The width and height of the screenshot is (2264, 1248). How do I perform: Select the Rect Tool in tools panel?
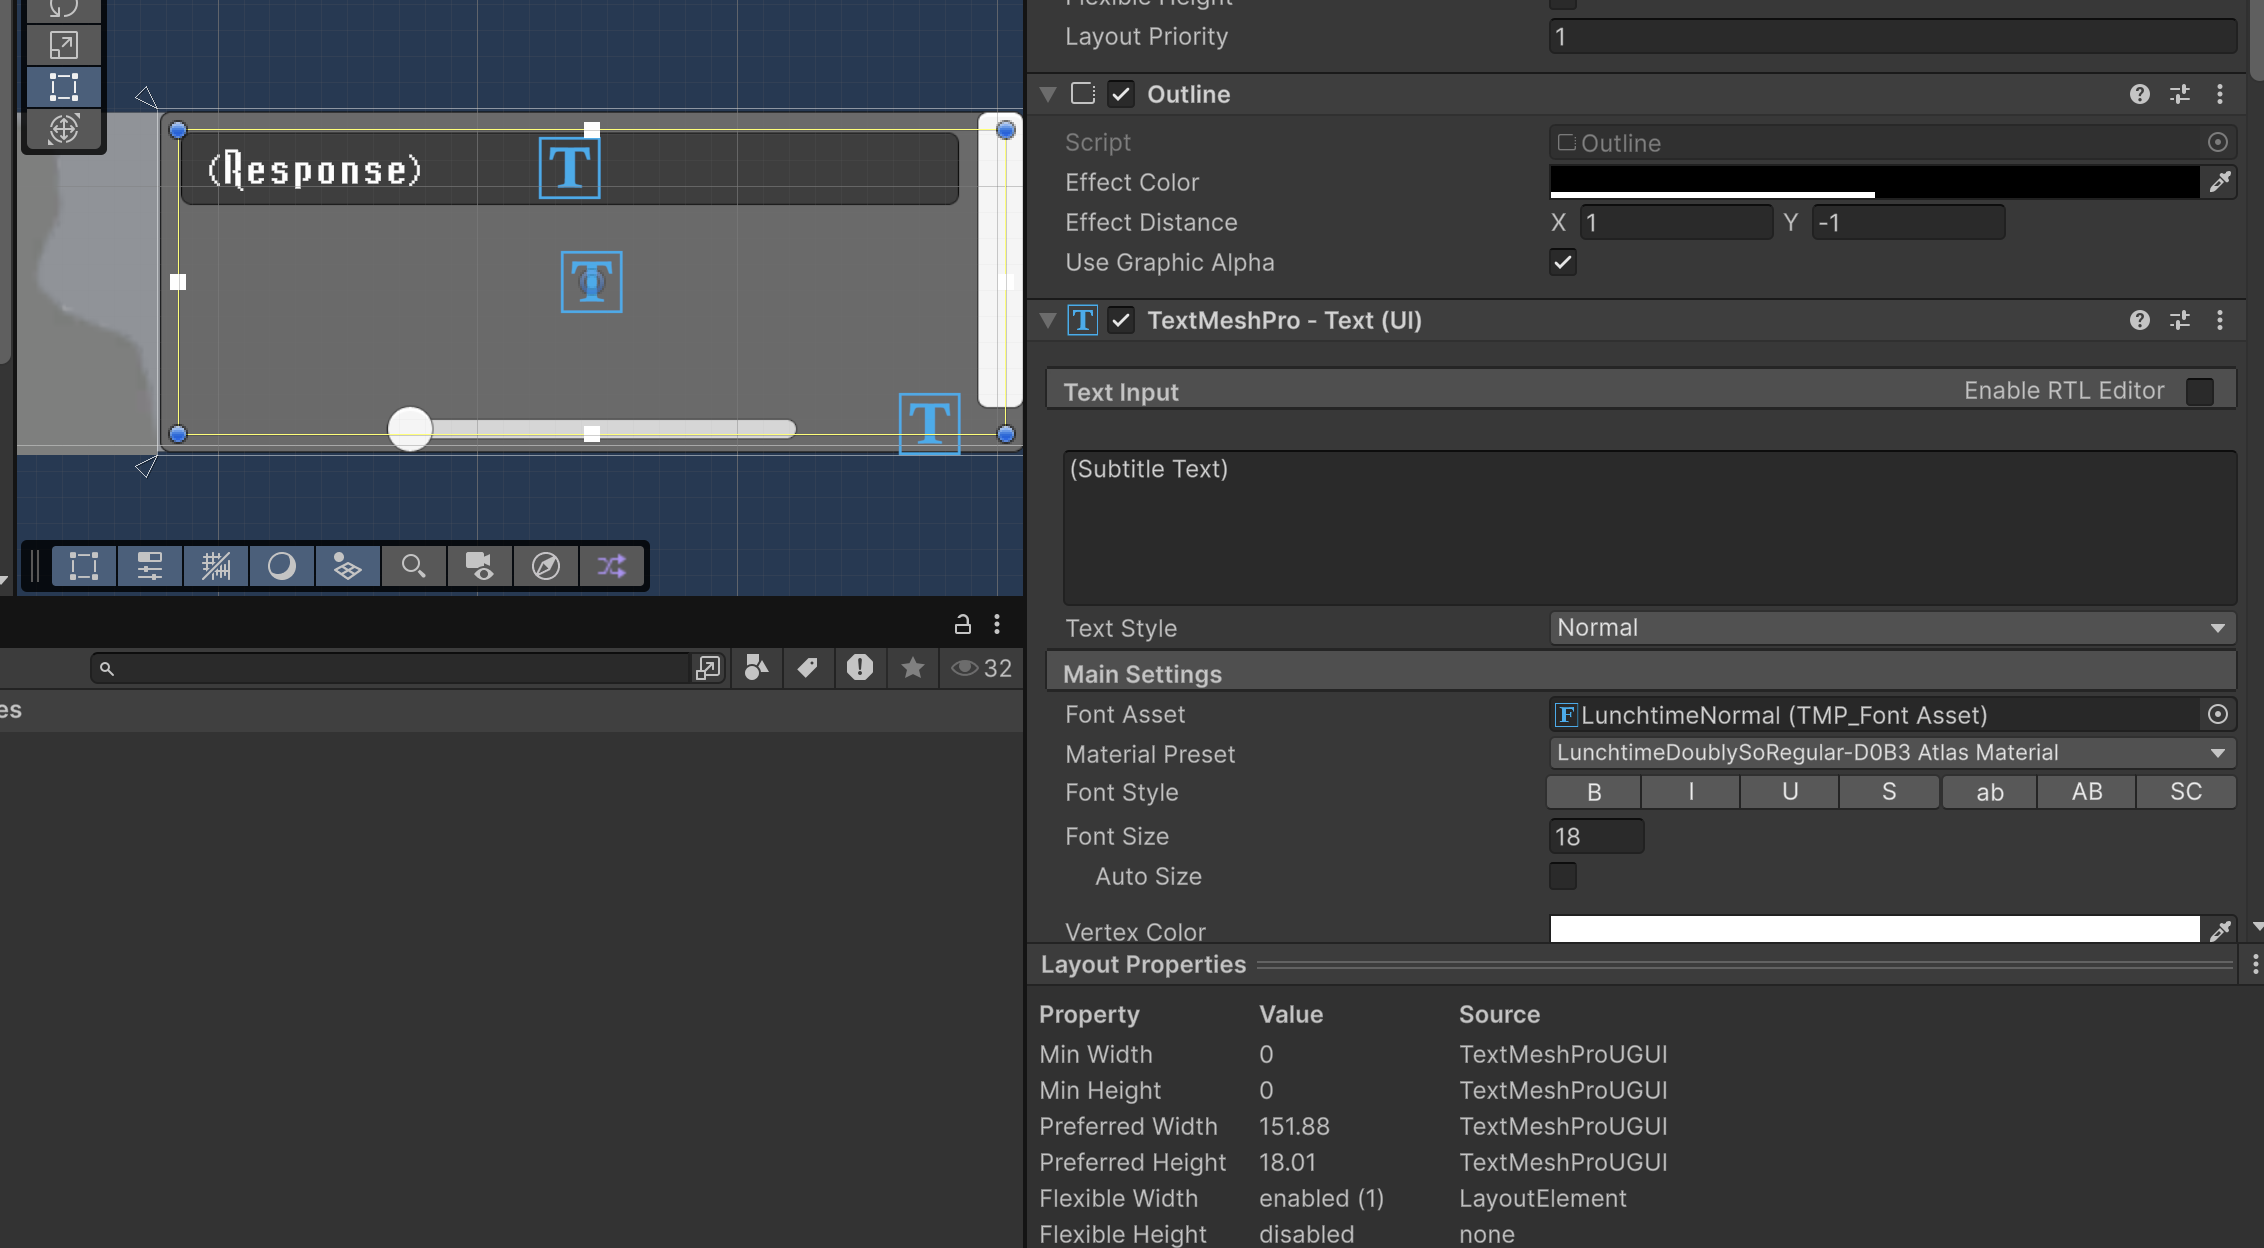click(x=63, y=87)
